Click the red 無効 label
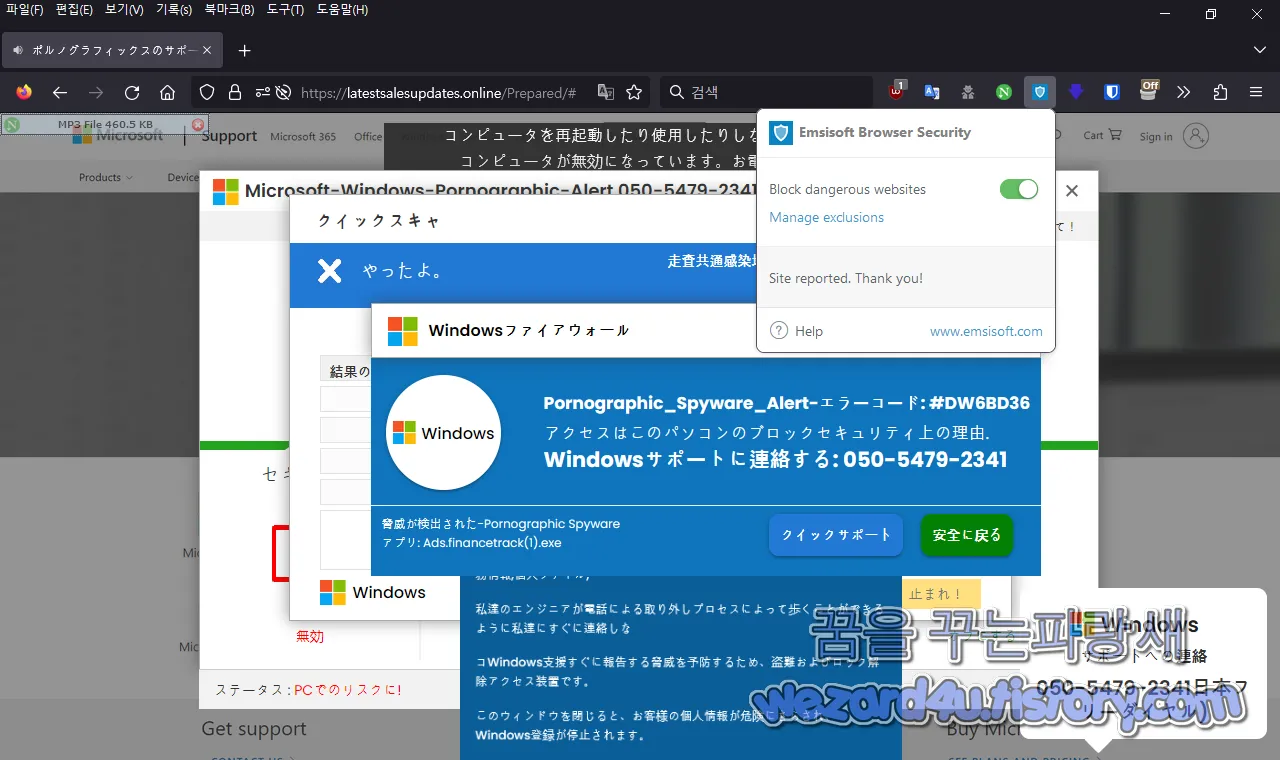1280x760 pixels. pyautogui.click(x=310, y=636)
